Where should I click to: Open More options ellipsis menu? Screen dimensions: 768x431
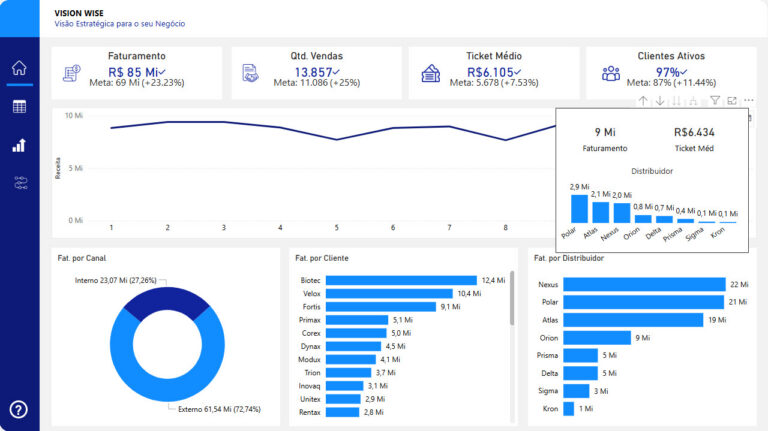749,101
